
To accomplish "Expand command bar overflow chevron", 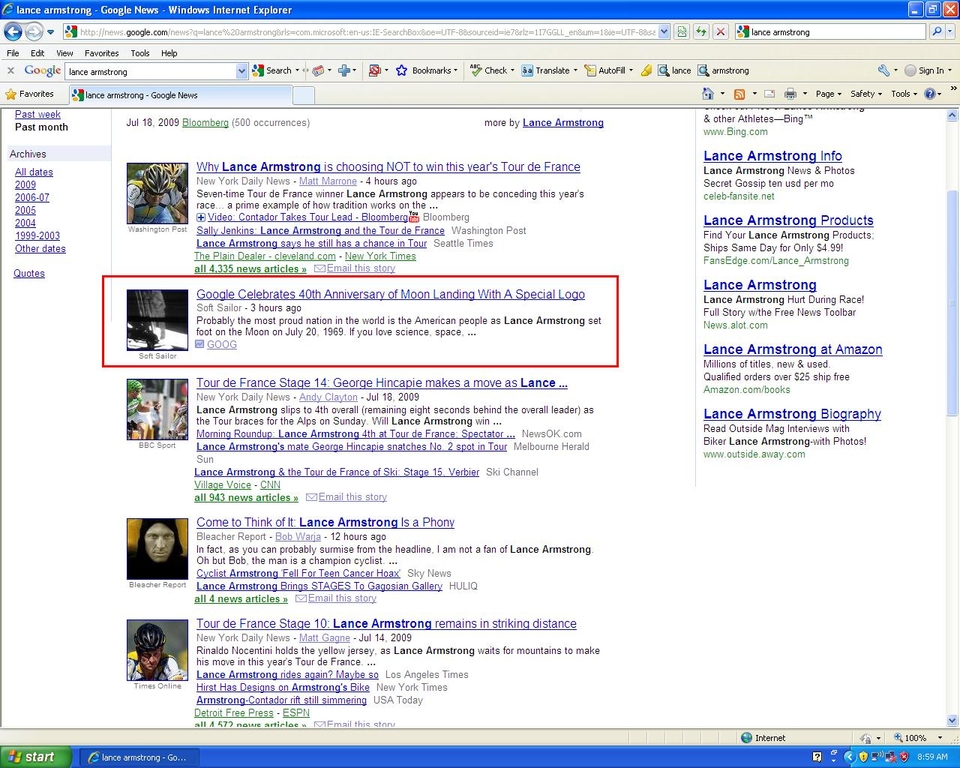I will coord(953,89).
